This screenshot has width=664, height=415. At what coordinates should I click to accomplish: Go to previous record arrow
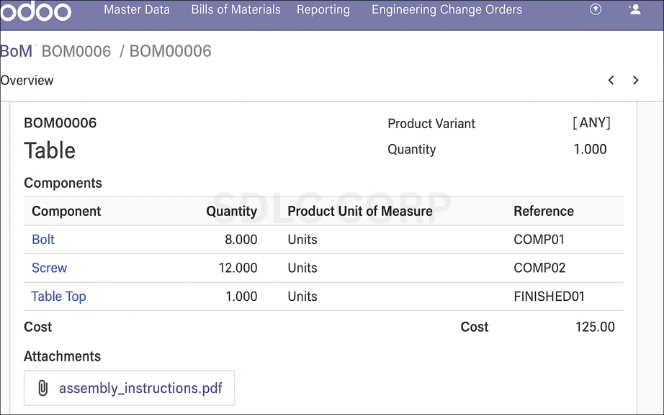(611, 80)
